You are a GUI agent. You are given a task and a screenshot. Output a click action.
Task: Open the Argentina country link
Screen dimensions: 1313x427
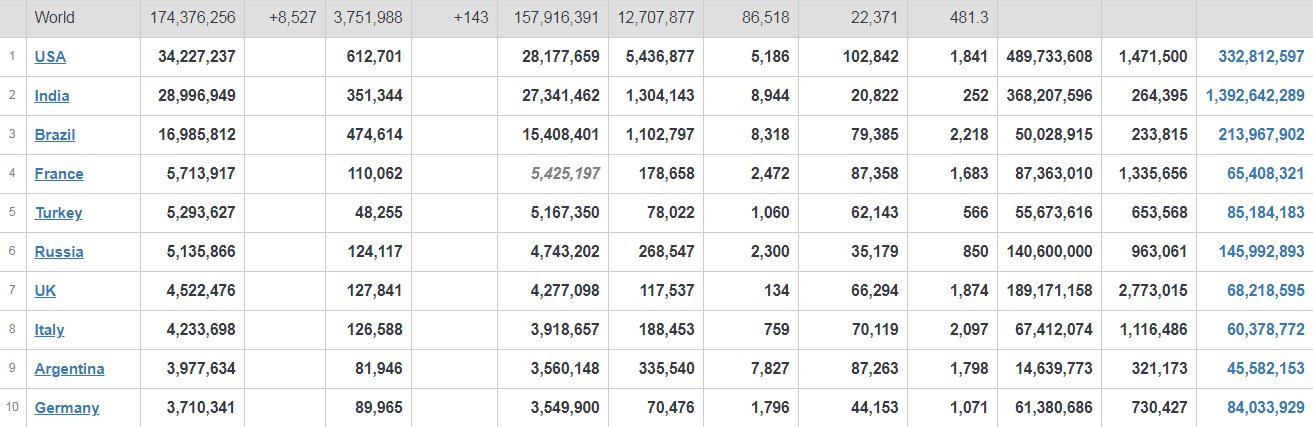[69, 369]
